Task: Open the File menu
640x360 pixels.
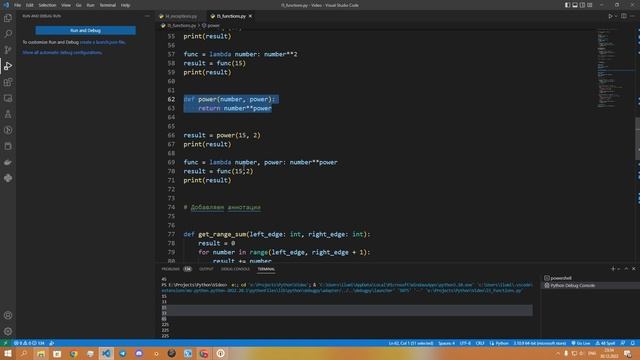Action: pos(18,5)
